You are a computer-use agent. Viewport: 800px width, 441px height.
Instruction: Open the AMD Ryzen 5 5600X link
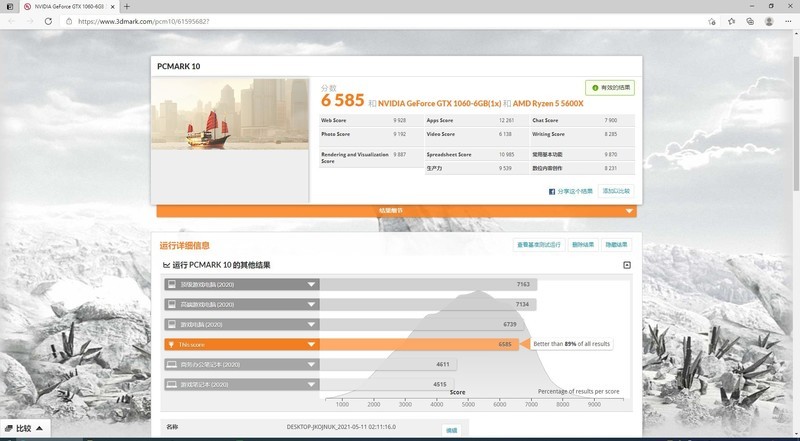point(548,104)
